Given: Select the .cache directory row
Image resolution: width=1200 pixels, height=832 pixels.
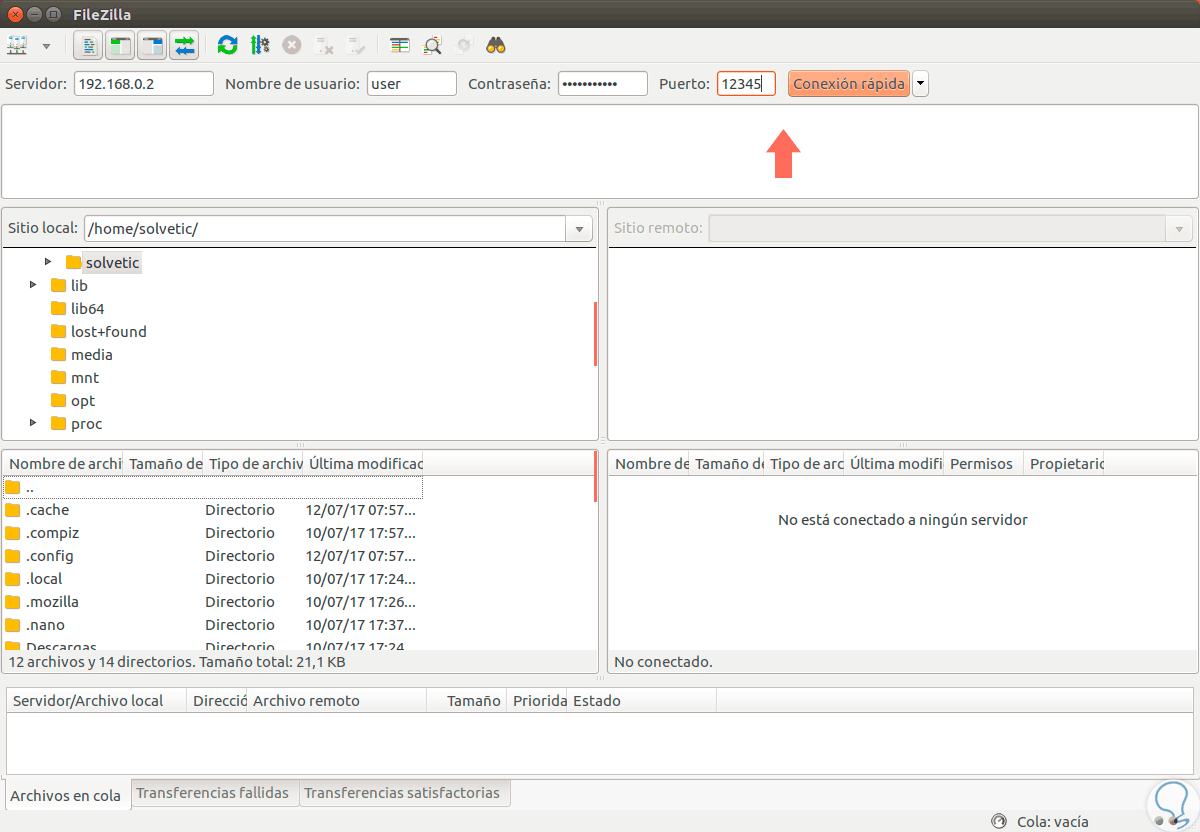Looking at the screenshot, I should pyautogui.click(x=212, y=510).
